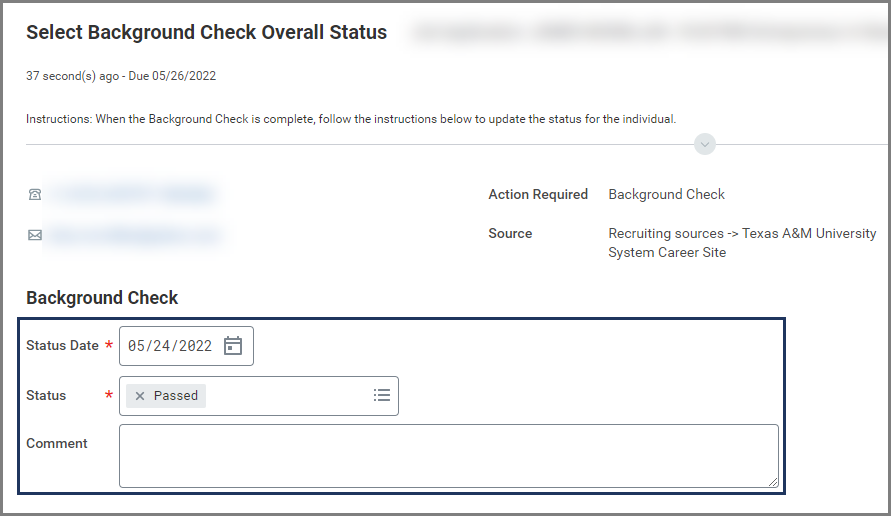Viewport: 891px width, 516px height.
Task: Click the Texas A&M recruiting source text
Action: pyautogui.click(x=741, y=243)
